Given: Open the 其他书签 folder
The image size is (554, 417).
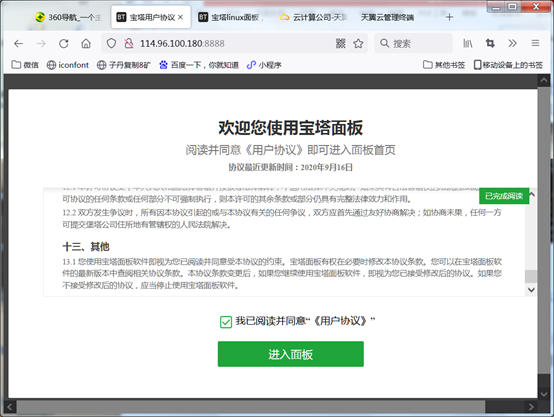Looking at the screenshot, I should click(444, 65).
